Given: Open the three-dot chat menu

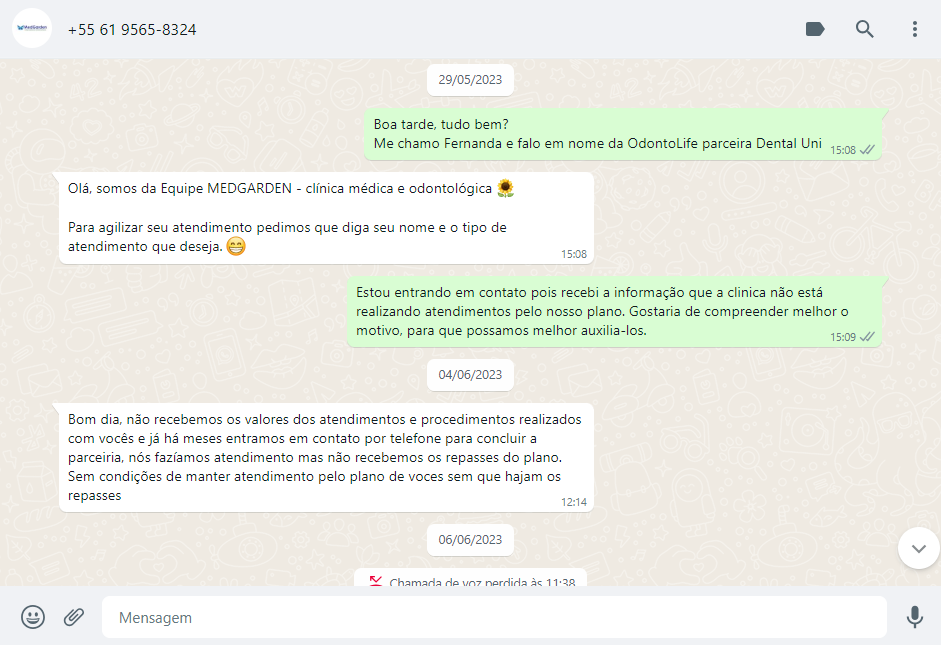Looking at the screenshot, I should 915,29.
